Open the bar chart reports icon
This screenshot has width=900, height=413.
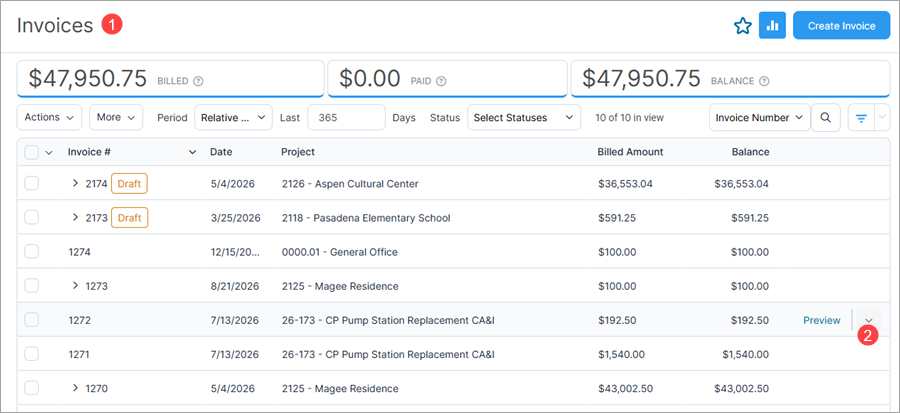point(772,25)
